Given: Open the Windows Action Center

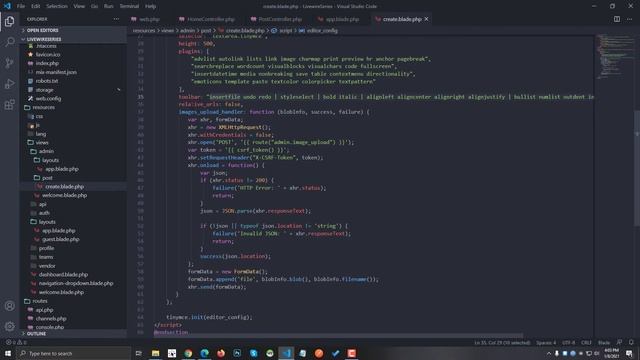Looking at the screenshot, I should 629,353.
